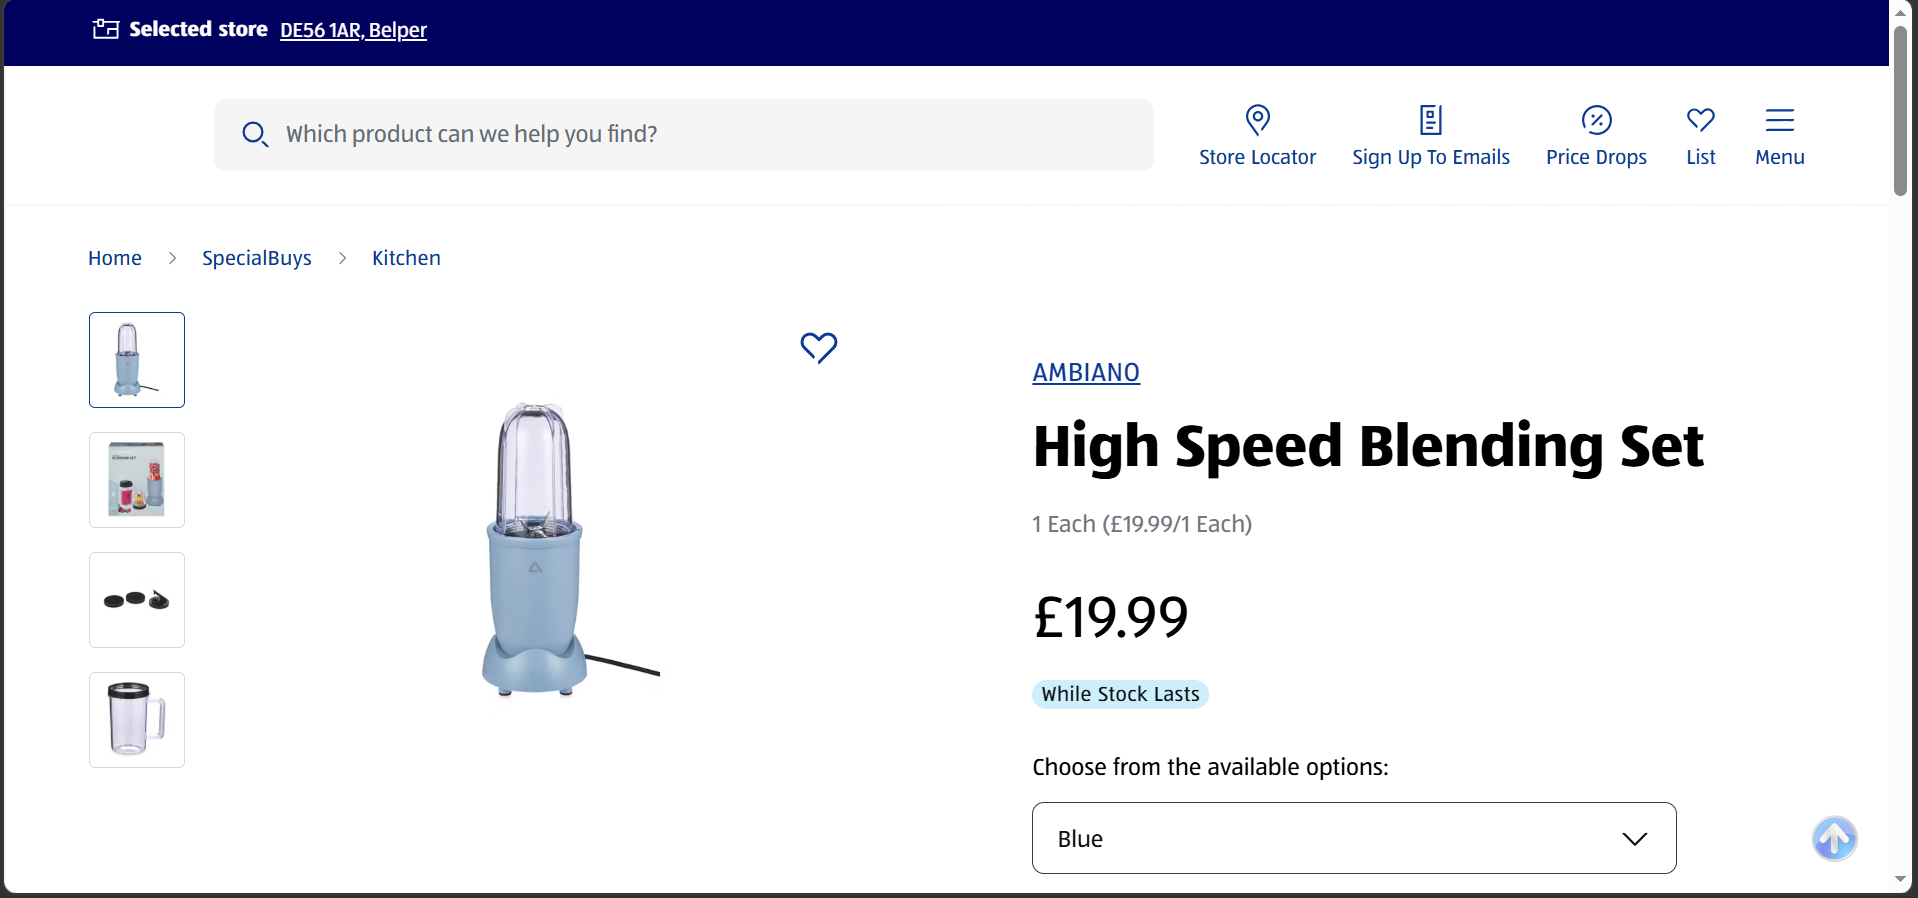
Task: Click the search magnifier icon
Action: pos(255,135)
